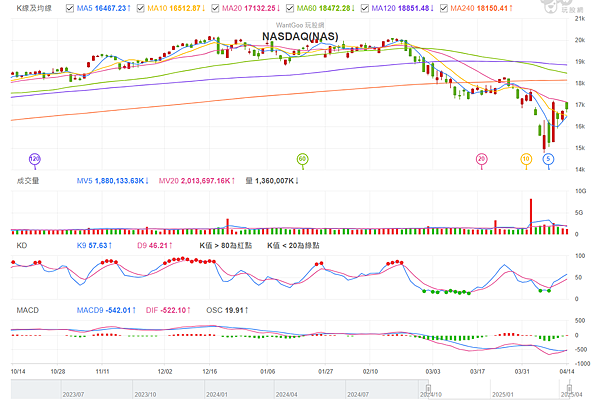Click the MA120 value 18851.48
Screen dimensions: 600x404
tap(413, 8)
